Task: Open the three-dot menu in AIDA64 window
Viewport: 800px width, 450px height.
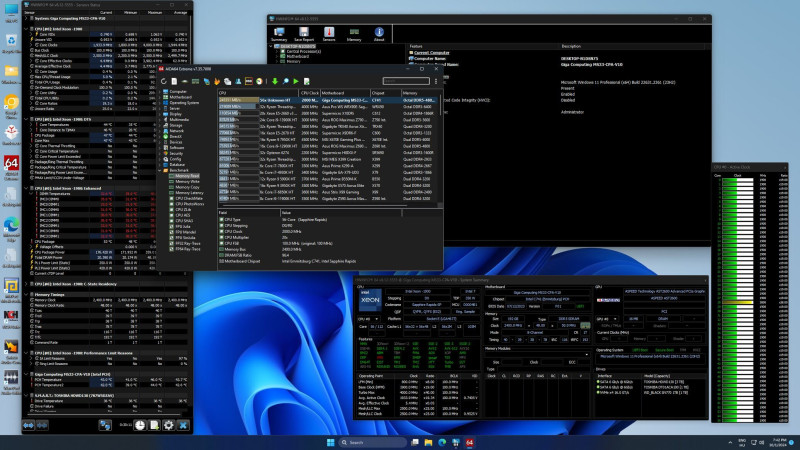Action: 436,81
